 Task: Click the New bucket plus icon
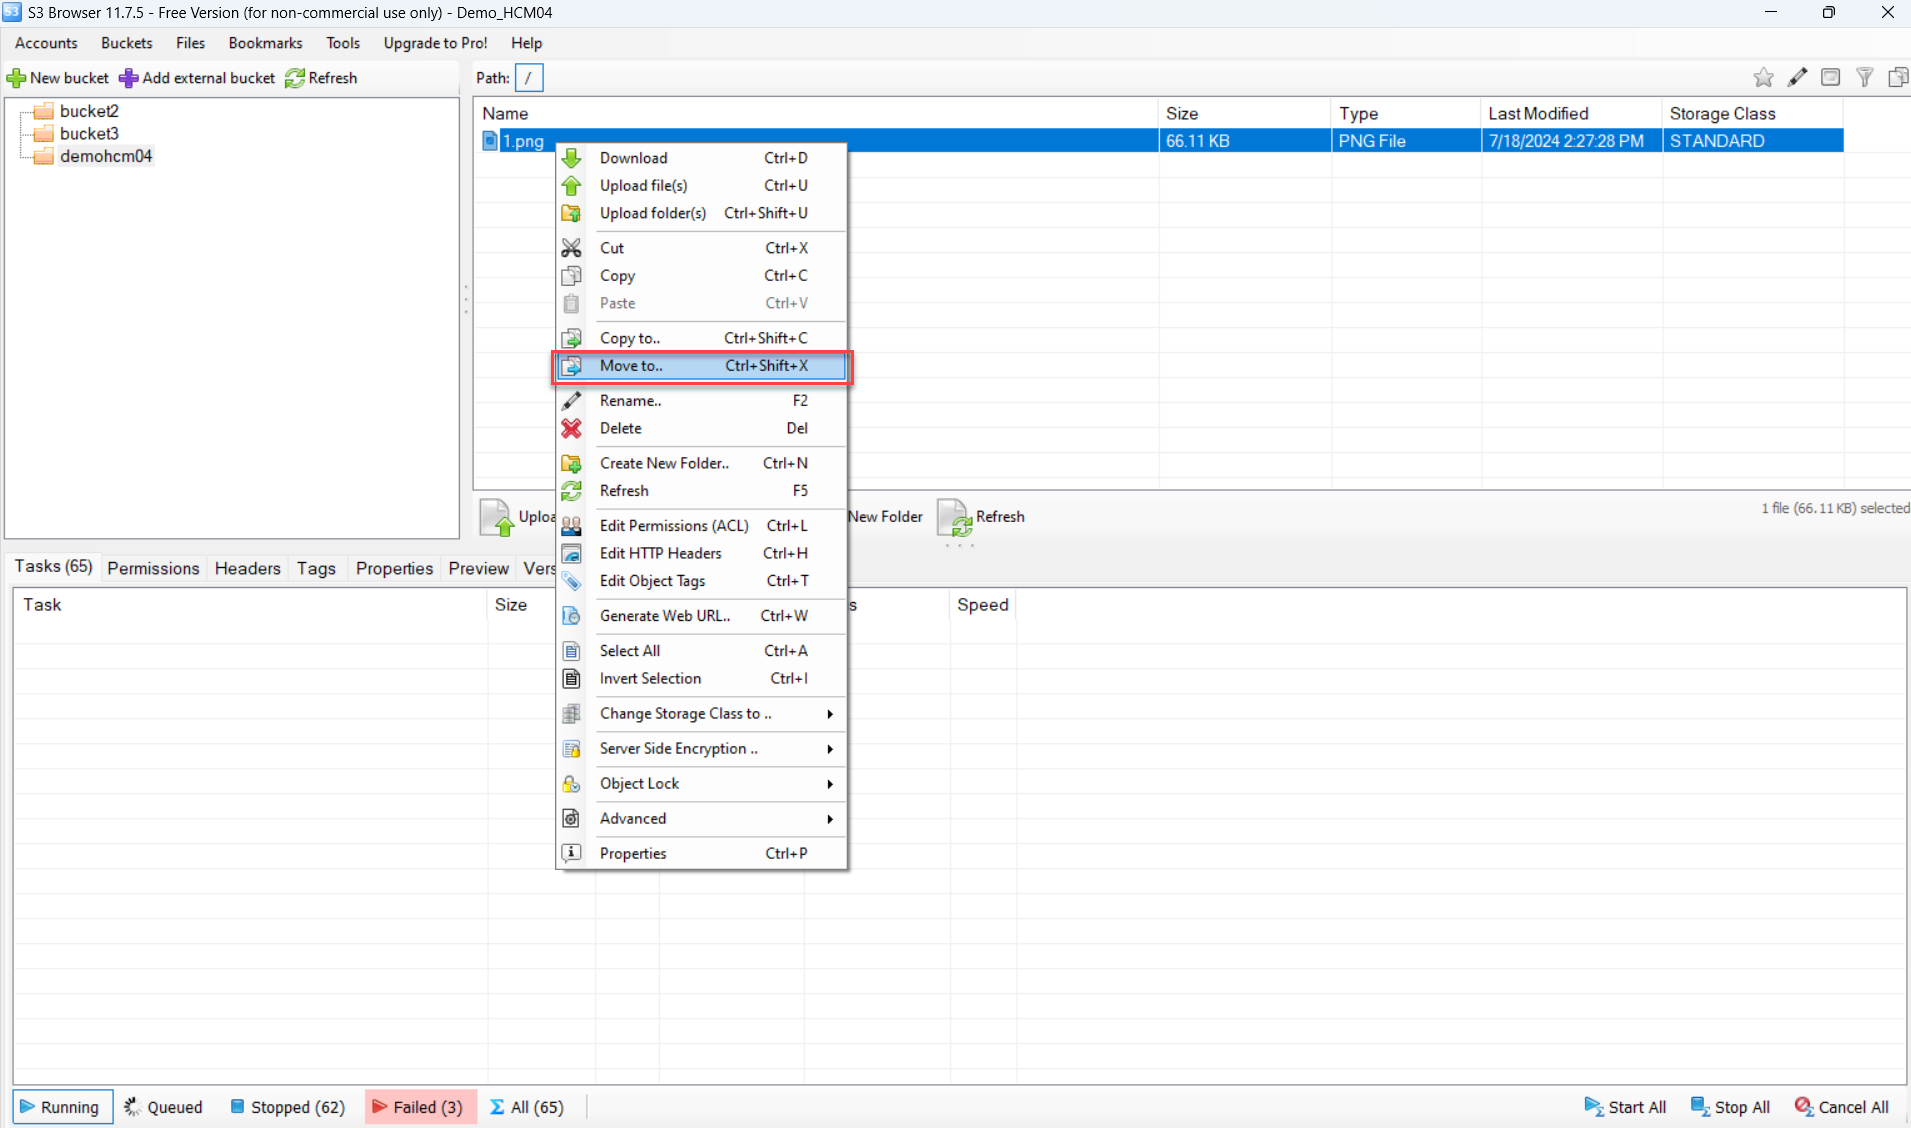coord(17,78)
